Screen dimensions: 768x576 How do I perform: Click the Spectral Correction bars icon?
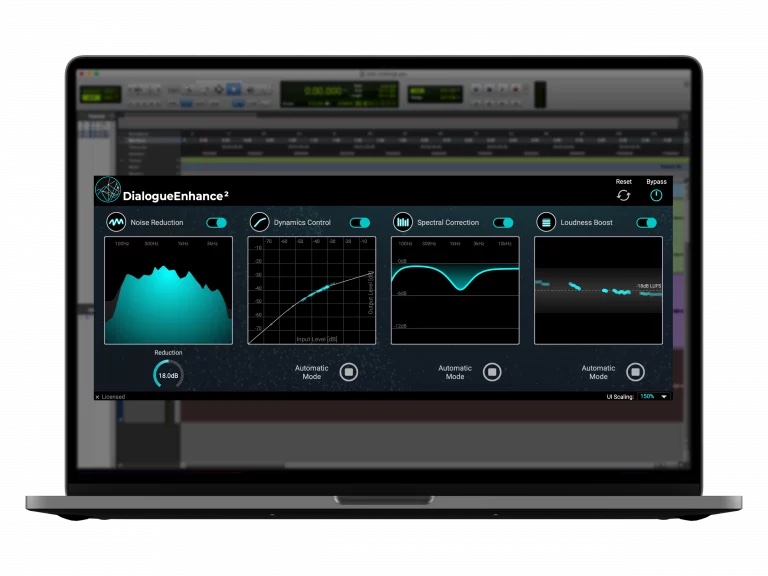click(x=403, y=222)
